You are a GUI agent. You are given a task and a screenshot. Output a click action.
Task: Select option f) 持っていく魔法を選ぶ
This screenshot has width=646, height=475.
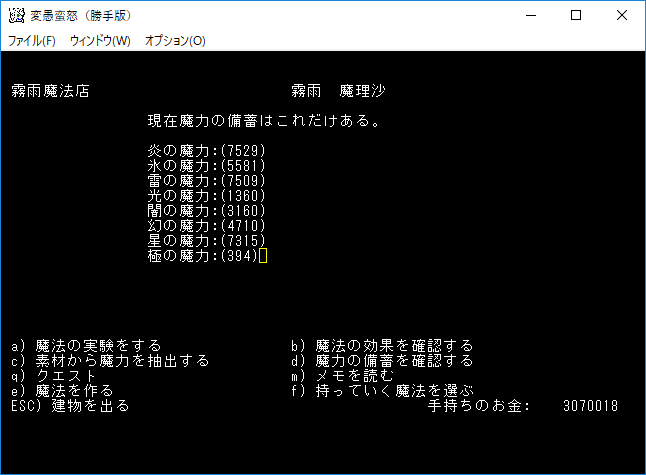pos(382,391)
